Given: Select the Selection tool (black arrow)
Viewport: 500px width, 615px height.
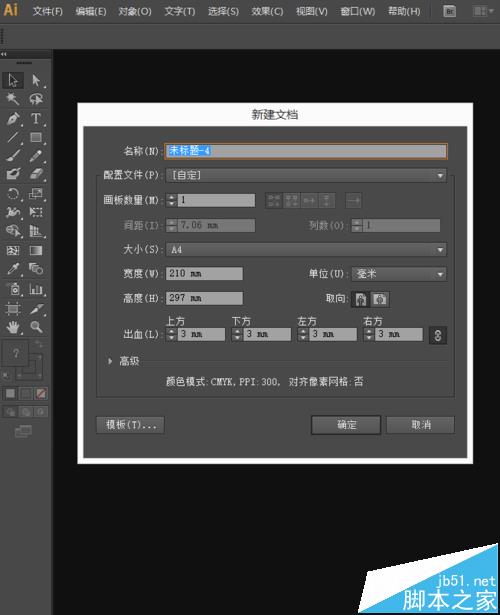Looking at the screenshot, I should 13,80.
